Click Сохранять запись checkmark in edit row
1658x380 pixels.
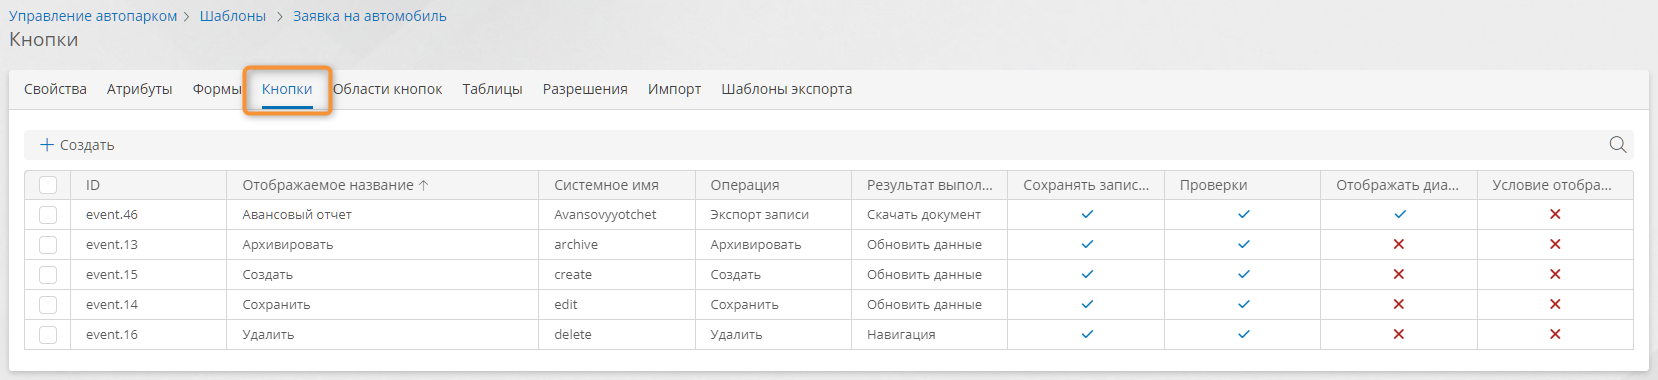1087,304
